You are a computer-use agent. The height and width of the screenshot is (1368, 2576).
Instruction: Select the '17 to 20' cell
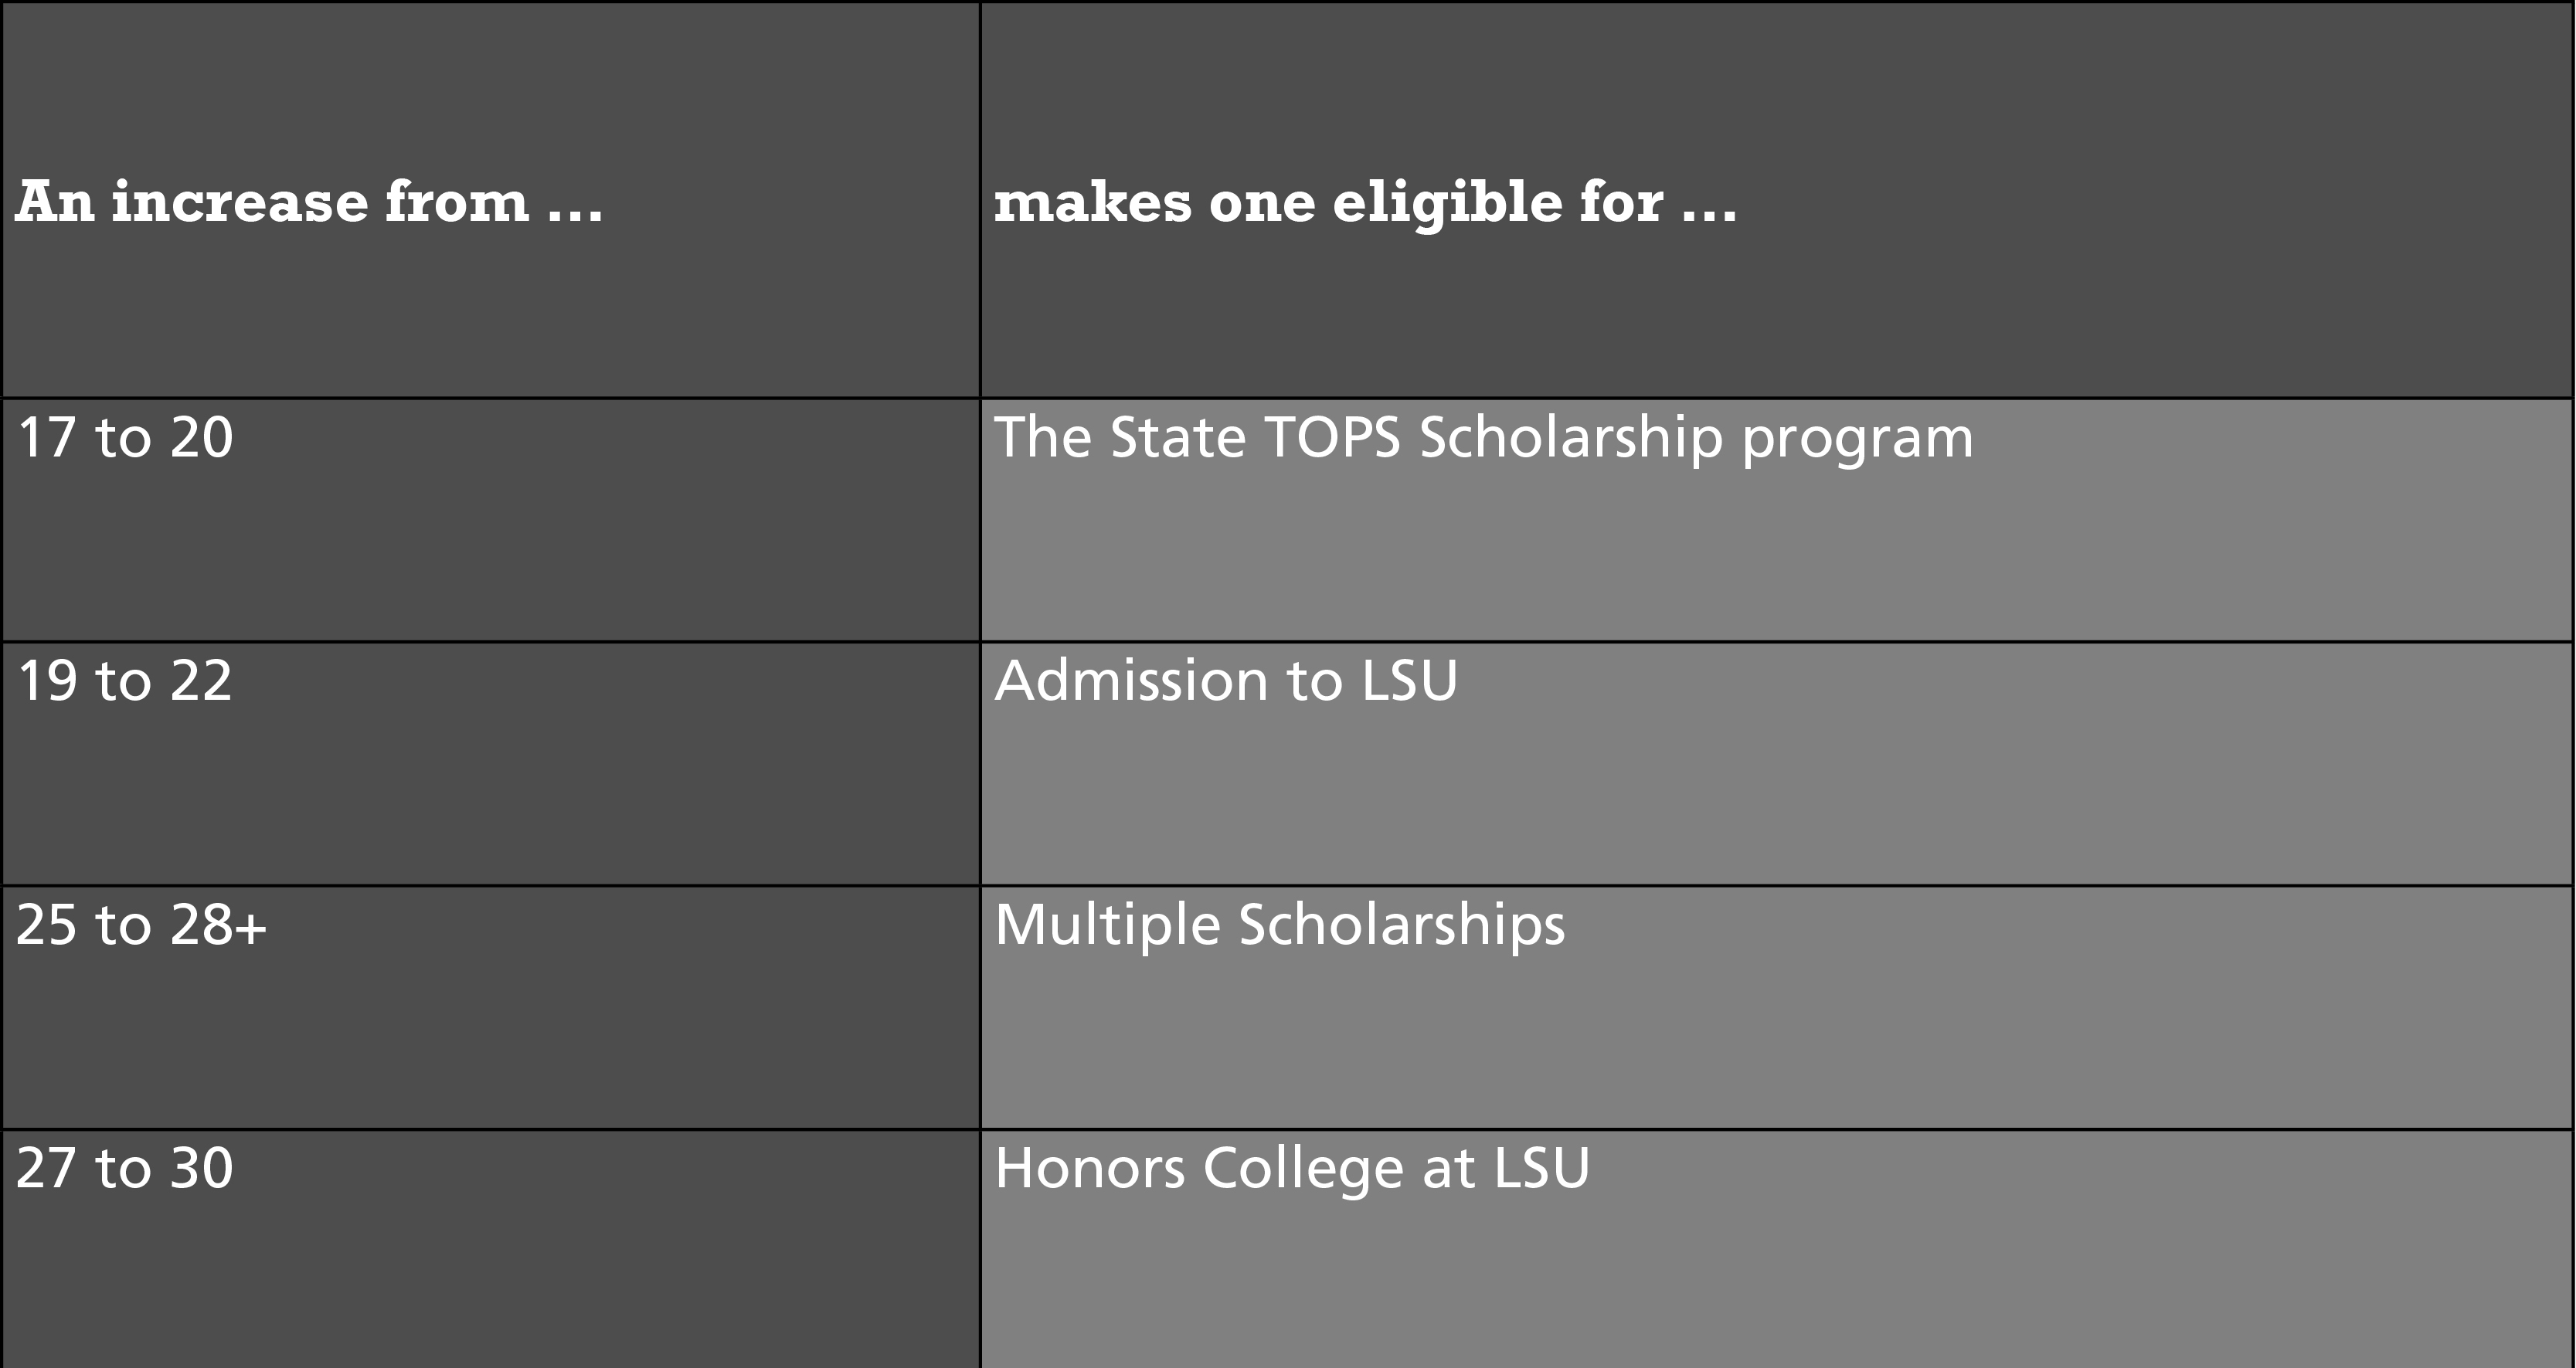click(x=491, y=520)
